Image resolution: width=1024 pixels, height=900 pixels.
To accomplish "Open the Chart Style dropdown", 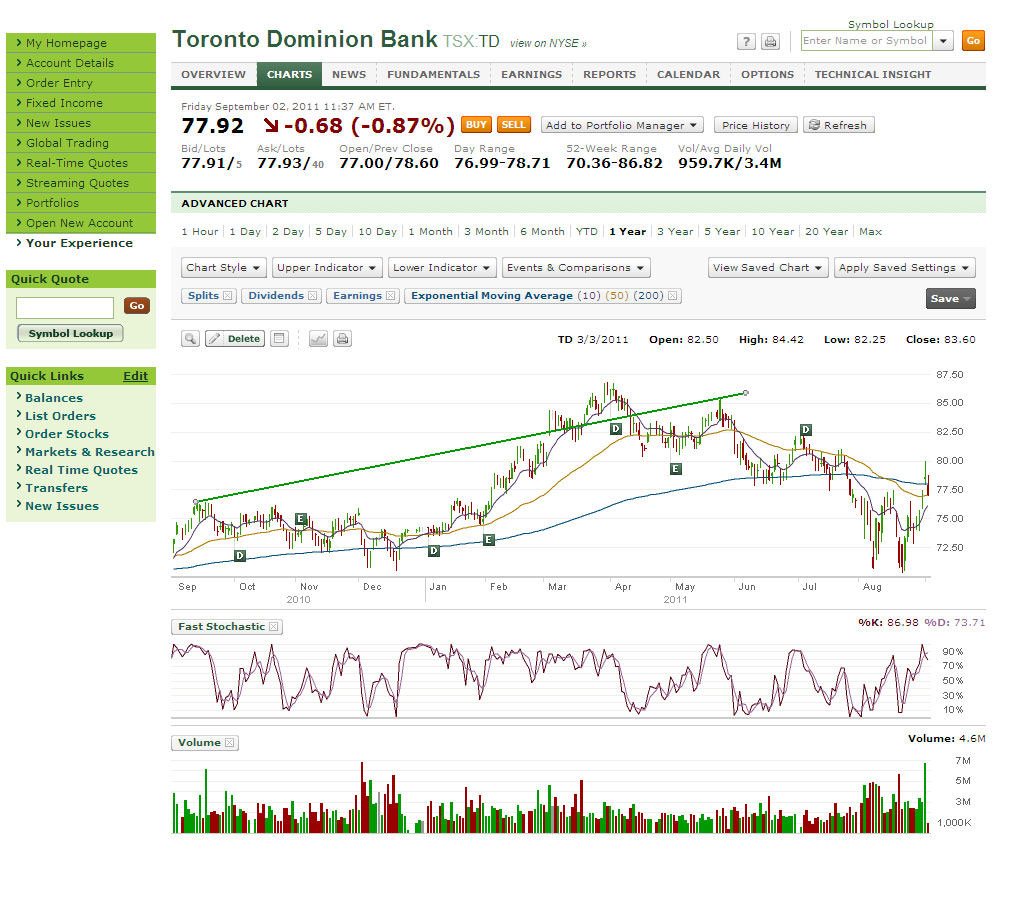I will click(x=223, y=268).
